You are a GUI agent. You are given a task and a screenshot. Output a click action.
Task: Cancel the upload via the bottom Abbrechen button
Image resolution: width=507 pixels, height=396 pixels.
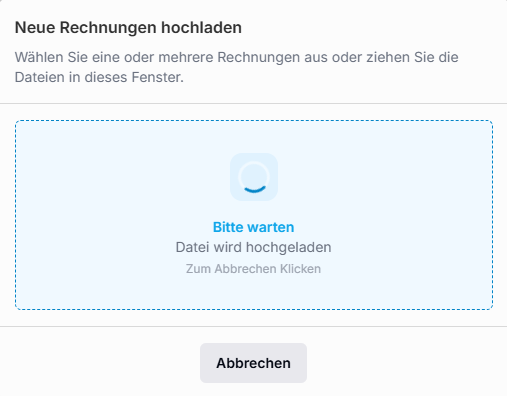click(253, 363)
